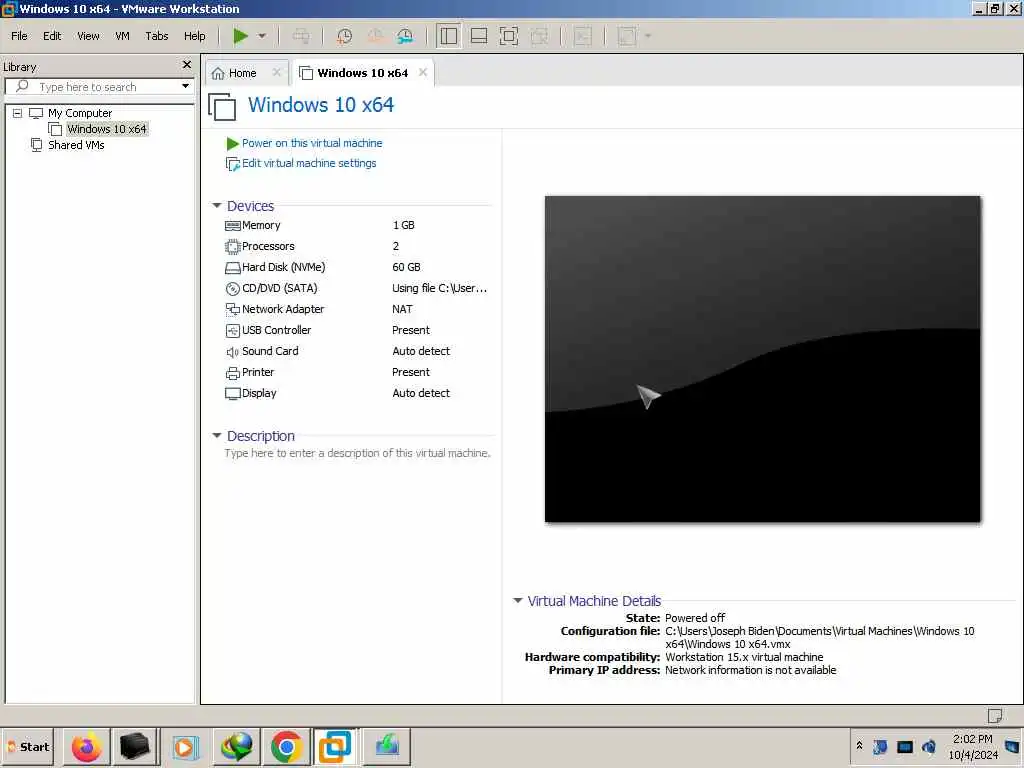Click the message log icon in status bar
The height and width of the screenshot is (768, 1024).
pos(995,716)
